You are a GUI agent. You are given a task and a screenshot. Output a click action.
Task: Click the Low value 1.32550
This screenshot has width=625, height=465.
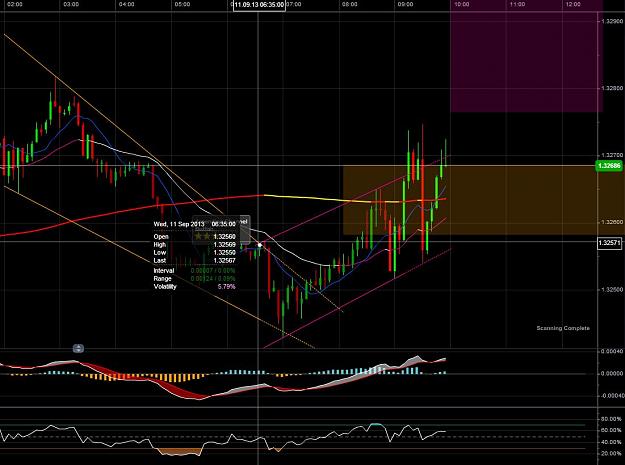point(224,253)
